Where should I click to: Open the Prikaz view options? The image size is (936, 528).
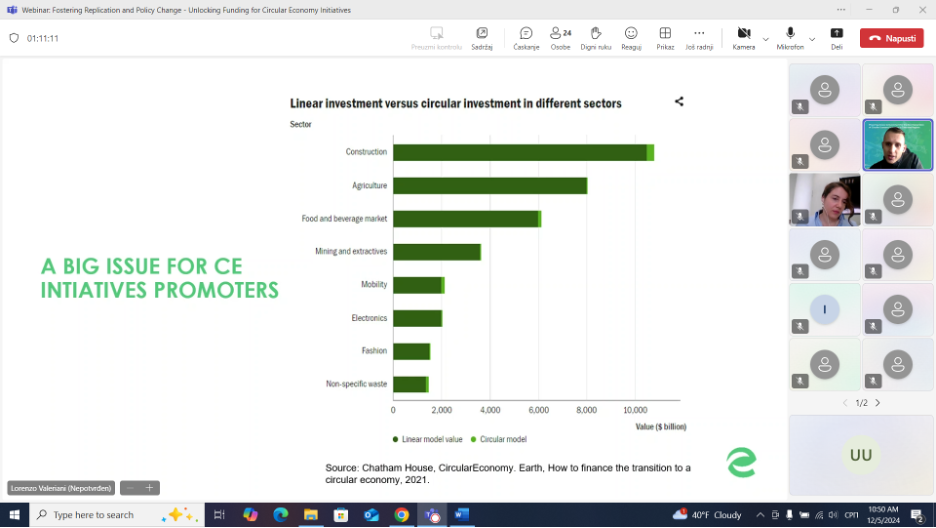tap(665, 37)
